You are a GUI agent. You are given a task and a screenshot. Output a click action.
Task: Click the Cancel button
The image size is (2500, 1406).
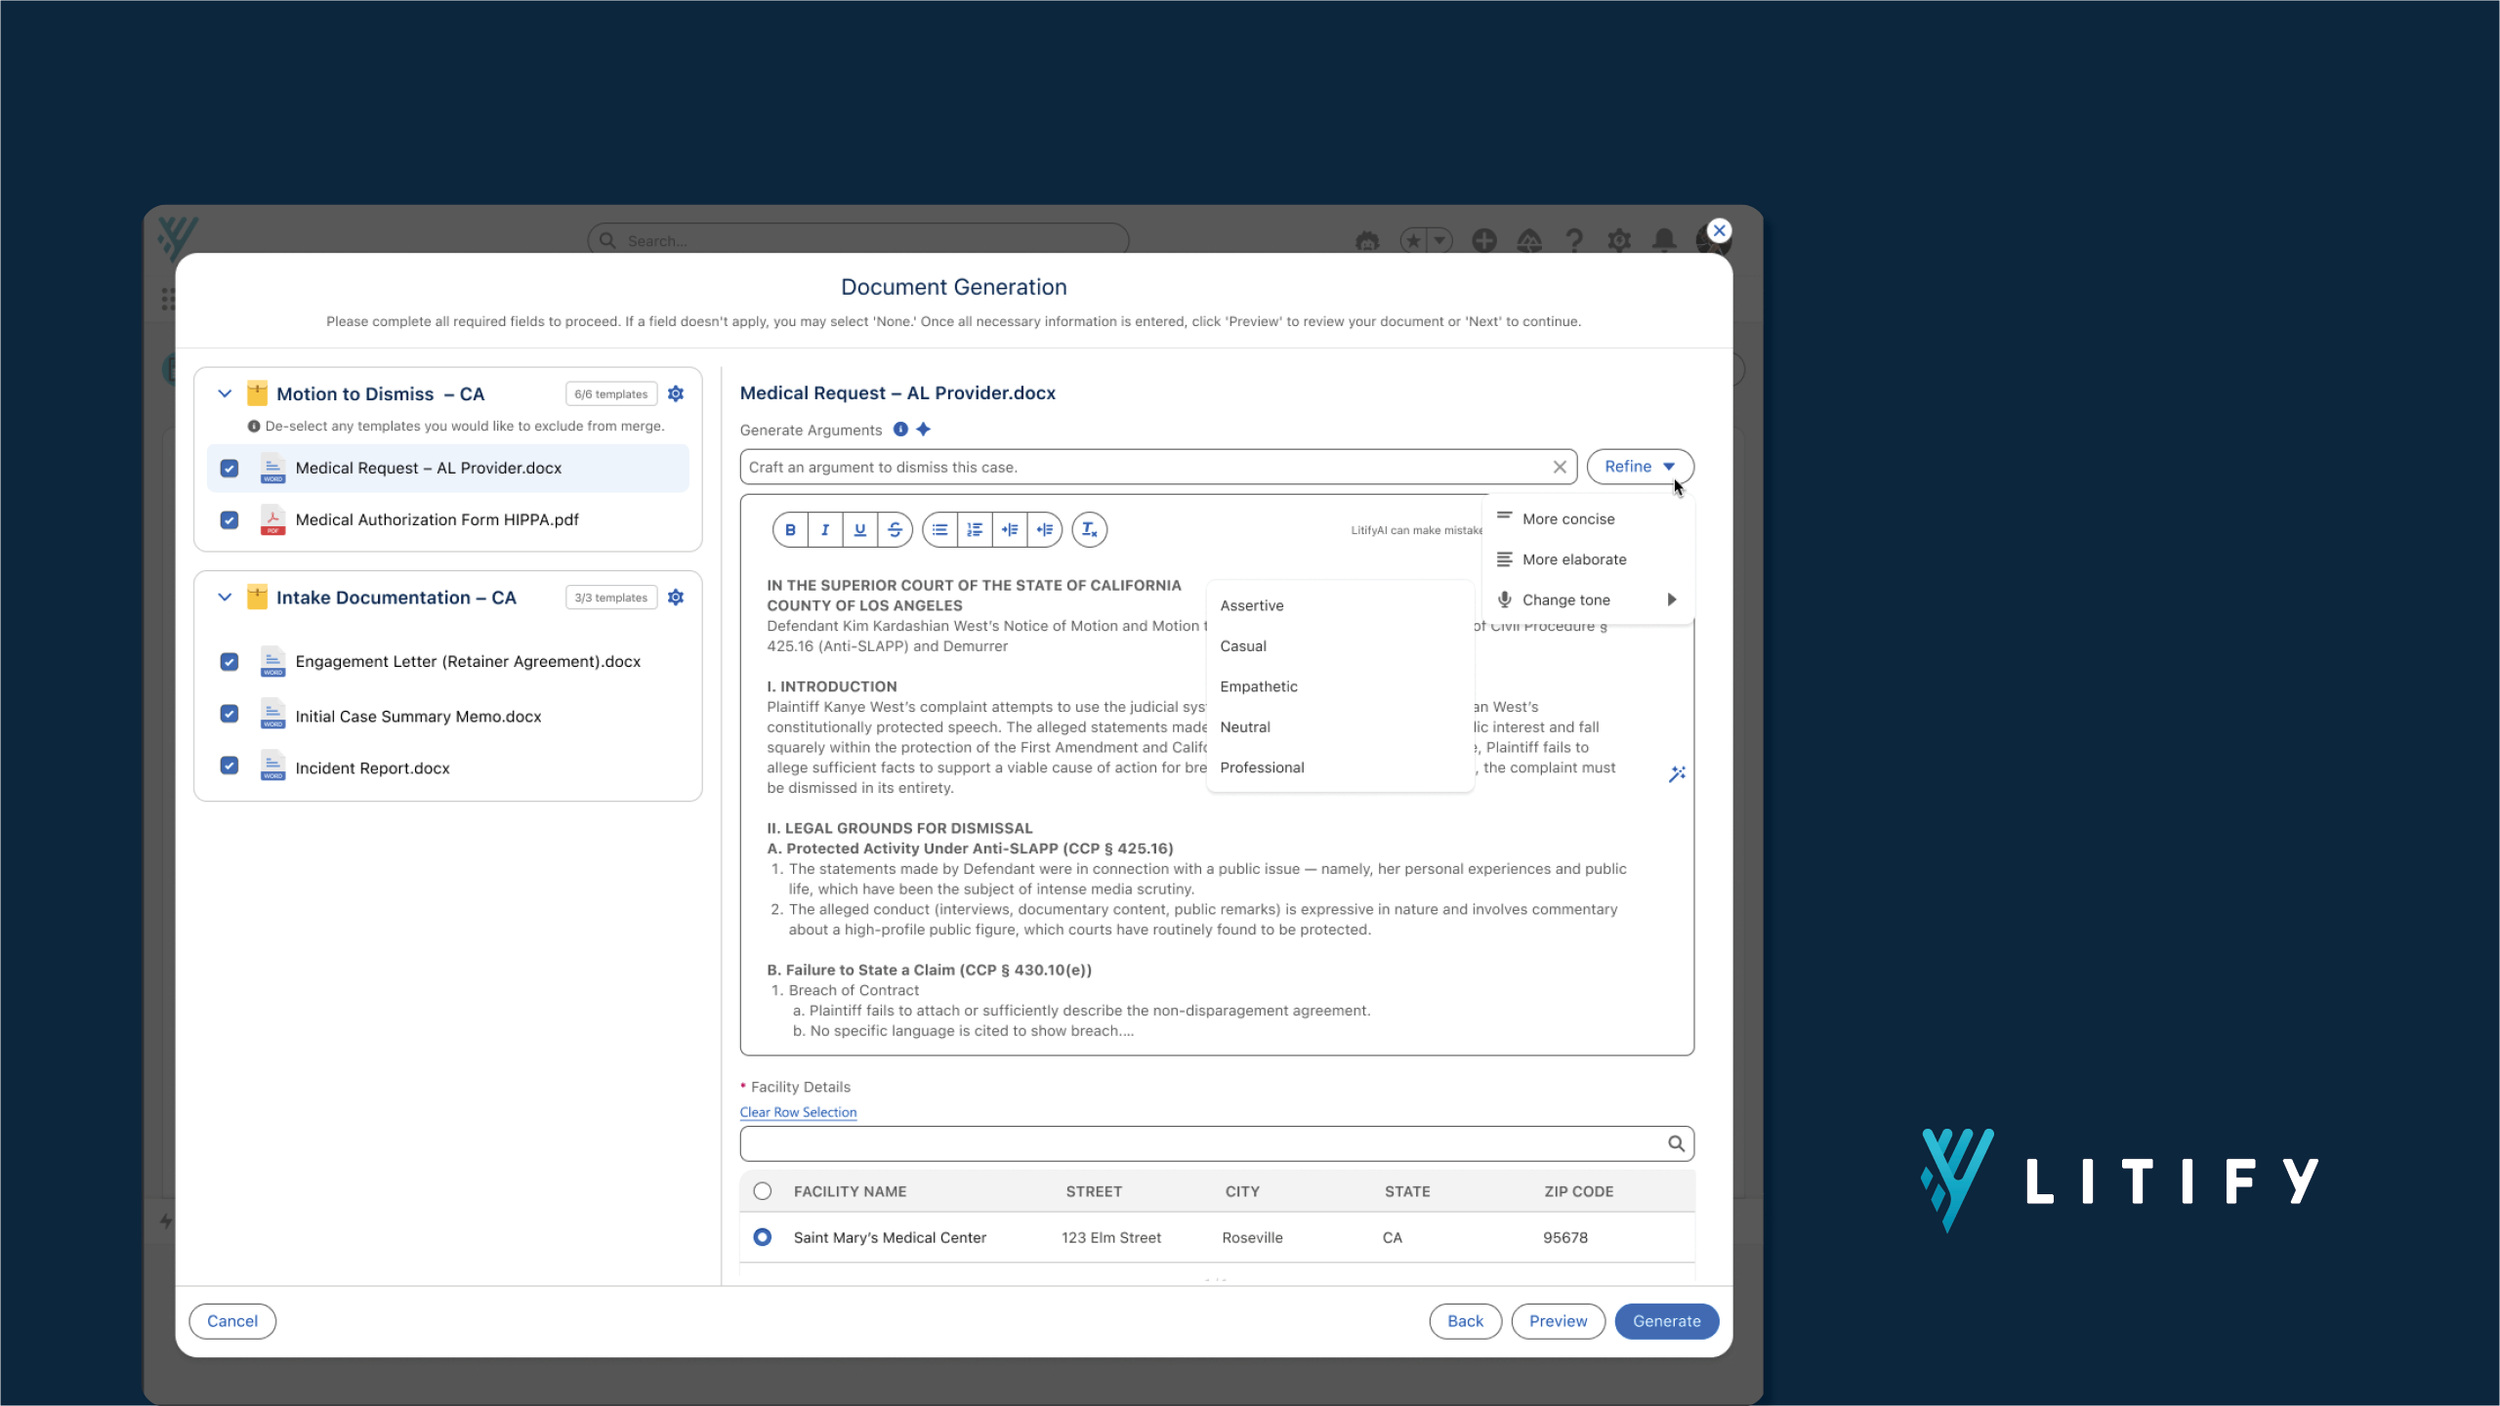click(232, 1321)
